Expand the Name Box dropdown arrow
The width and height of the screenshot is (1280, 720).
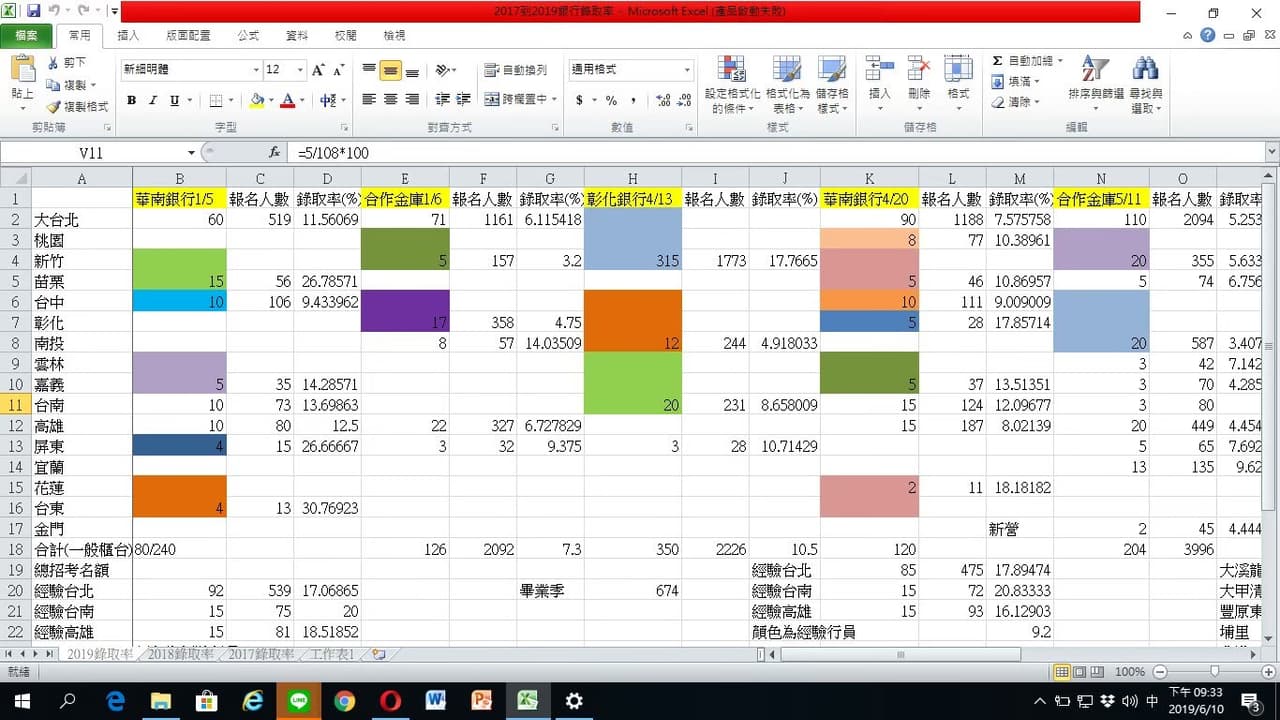coord(191,153)
